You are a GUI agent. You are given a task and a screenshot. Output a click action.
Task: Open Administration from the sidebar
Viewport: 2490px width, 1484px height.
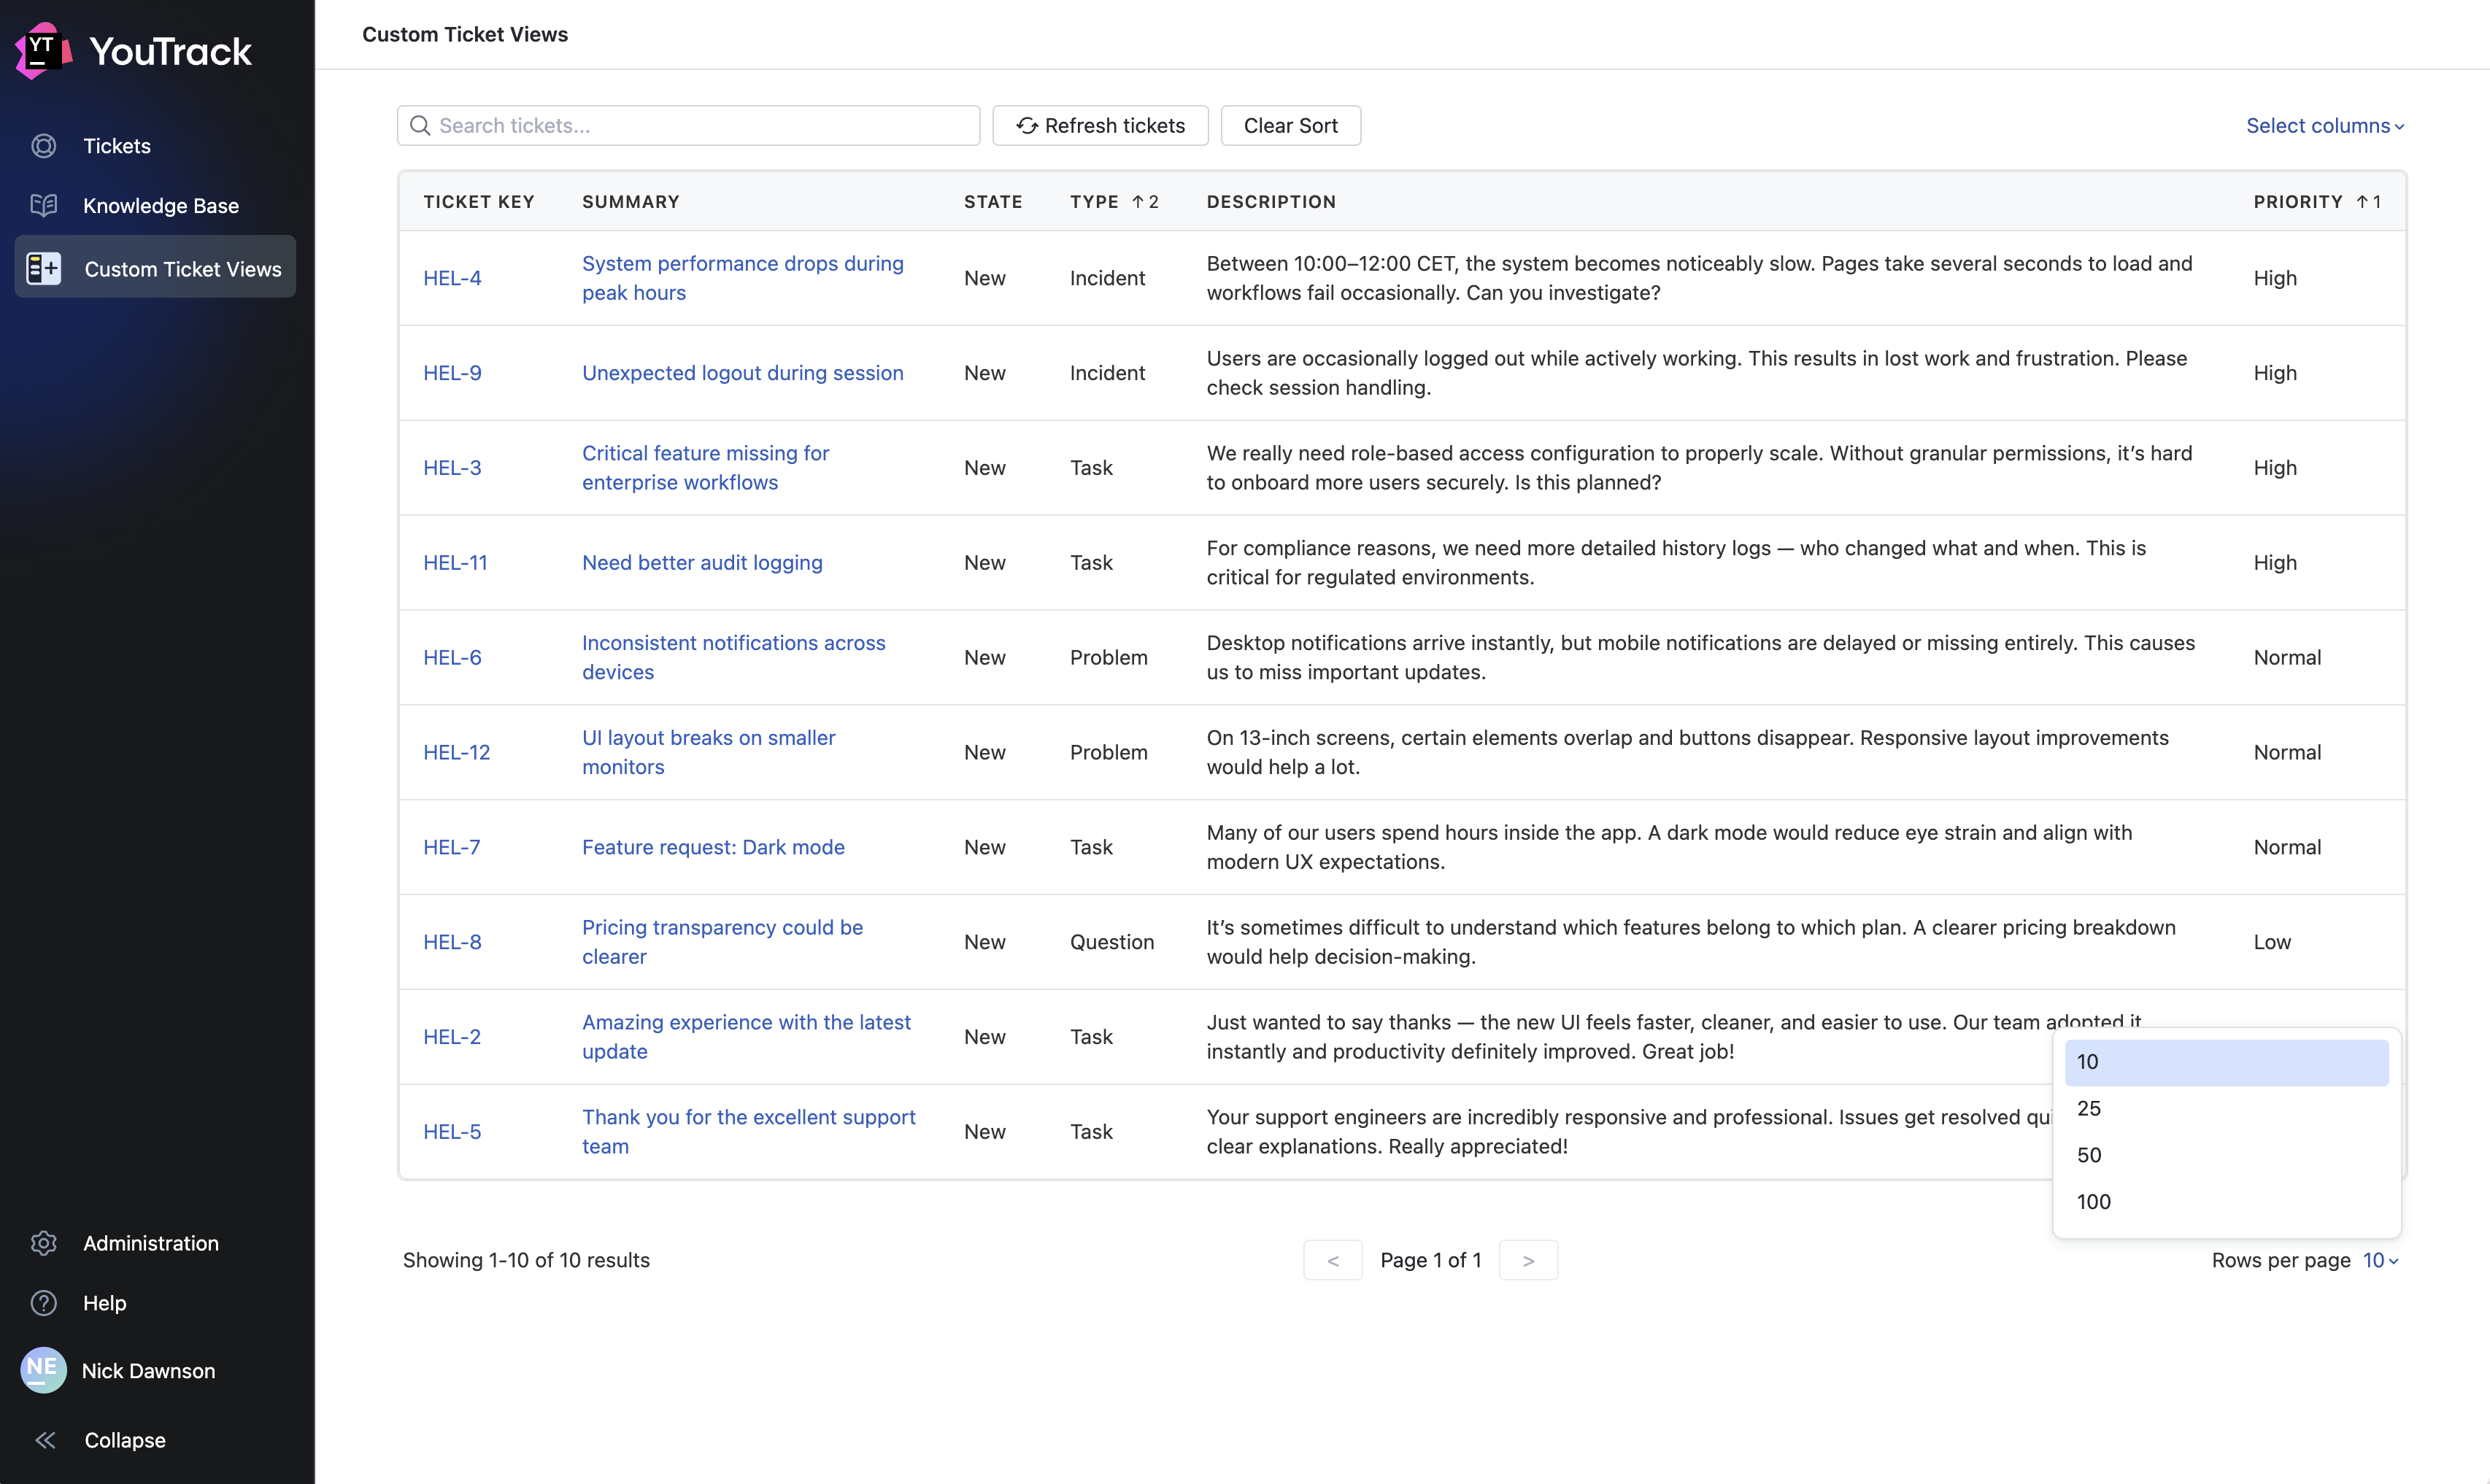click(x=155, y=1243)
